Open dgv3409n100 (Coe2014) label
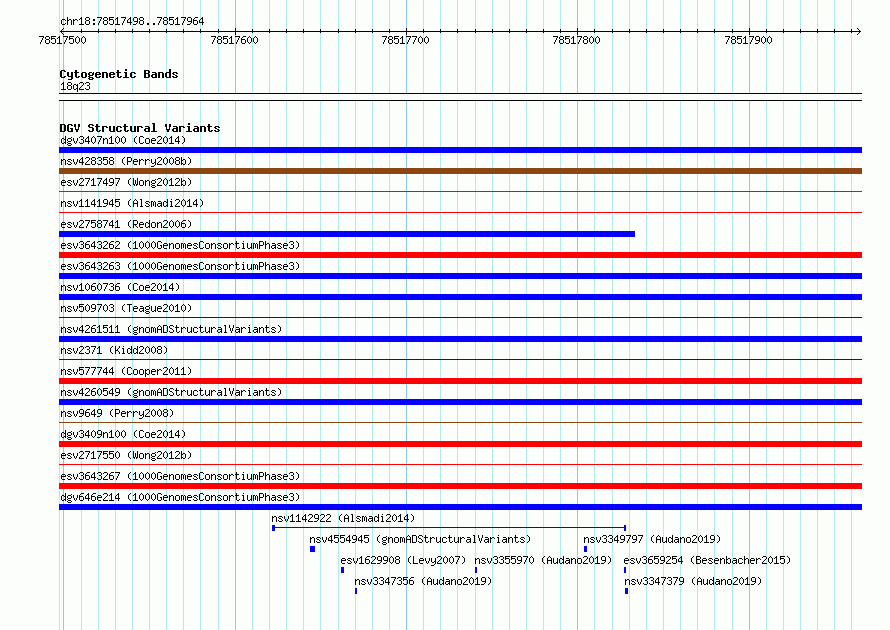The image size is (890, 630). coord(123,434)
